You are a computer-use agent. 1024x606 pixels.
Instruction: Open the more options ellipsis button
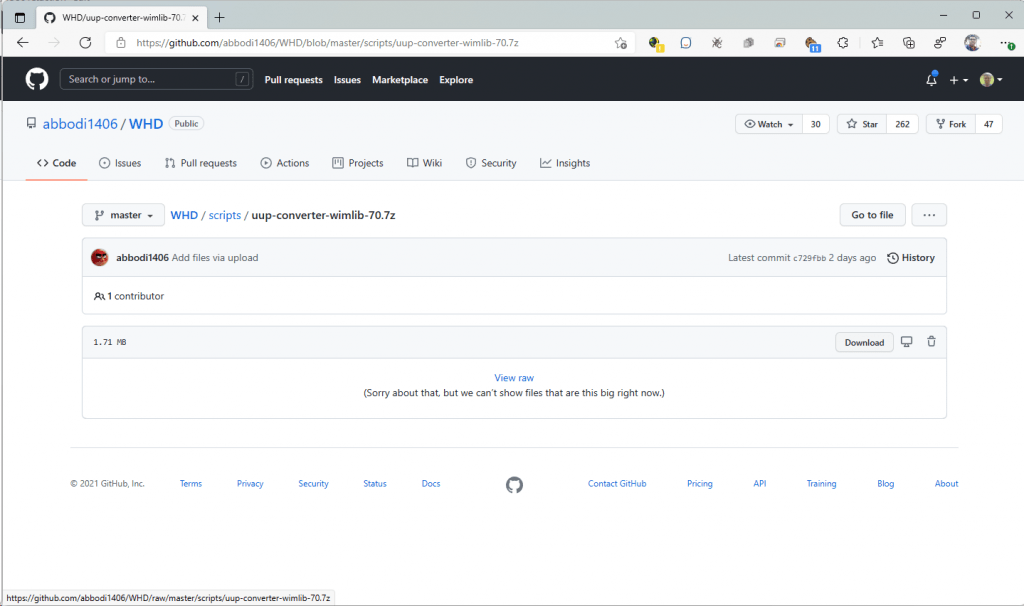pos(929,215)
